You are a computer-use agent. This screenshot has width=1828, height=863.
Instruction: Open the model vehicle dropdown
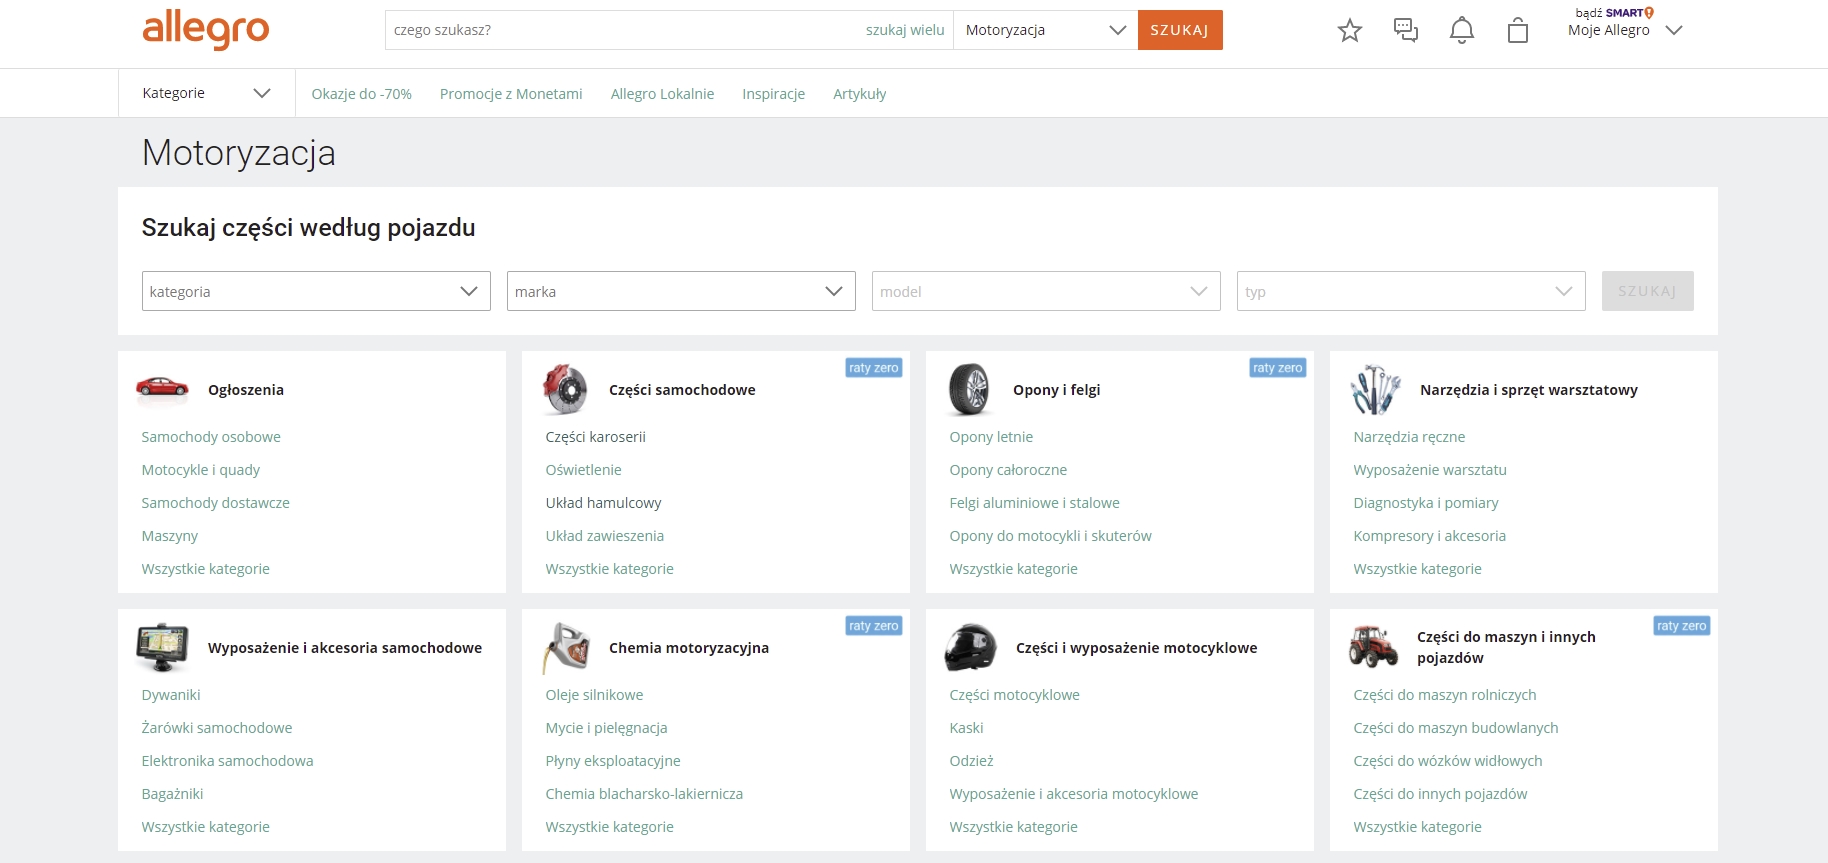coord(1046,291)
